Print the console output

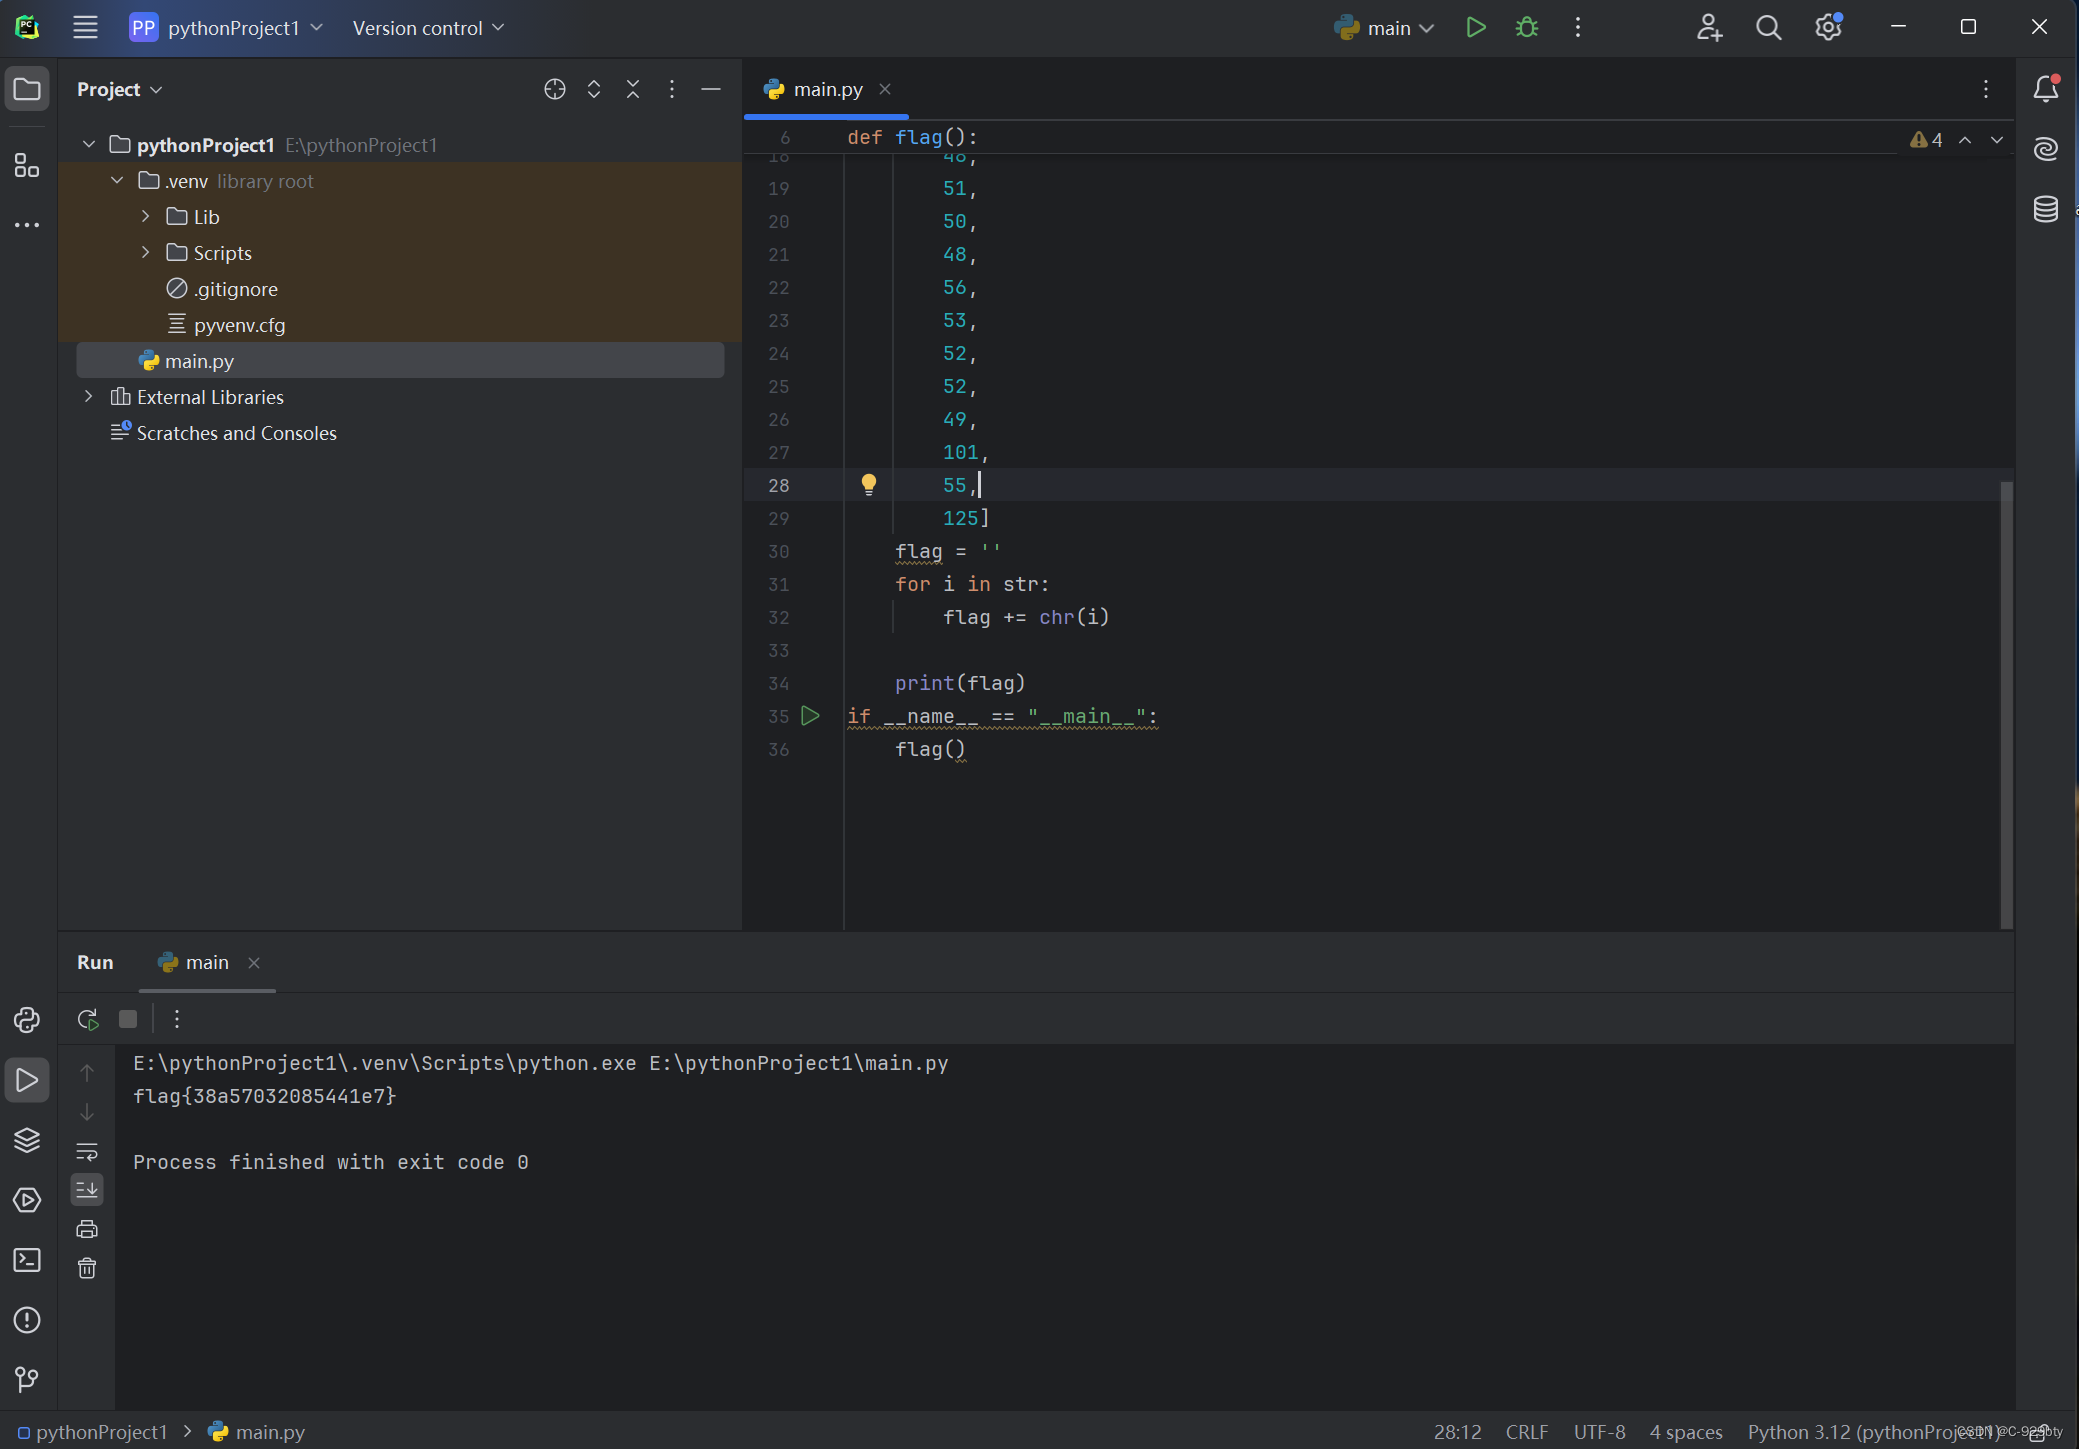(87, 1229)
